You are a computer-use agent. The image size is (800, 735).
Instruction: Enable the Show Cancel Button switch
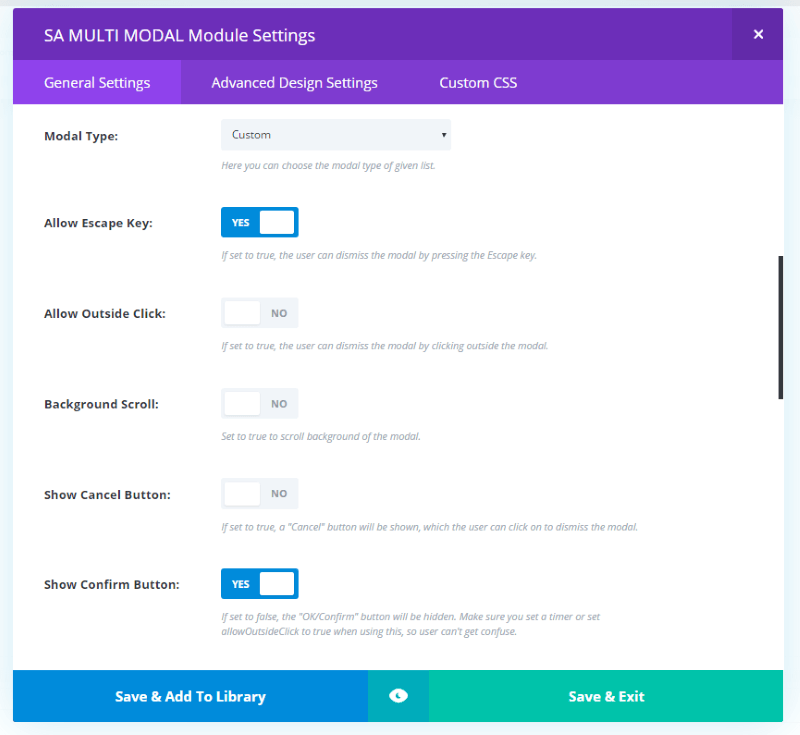click(x=260, y=493)
